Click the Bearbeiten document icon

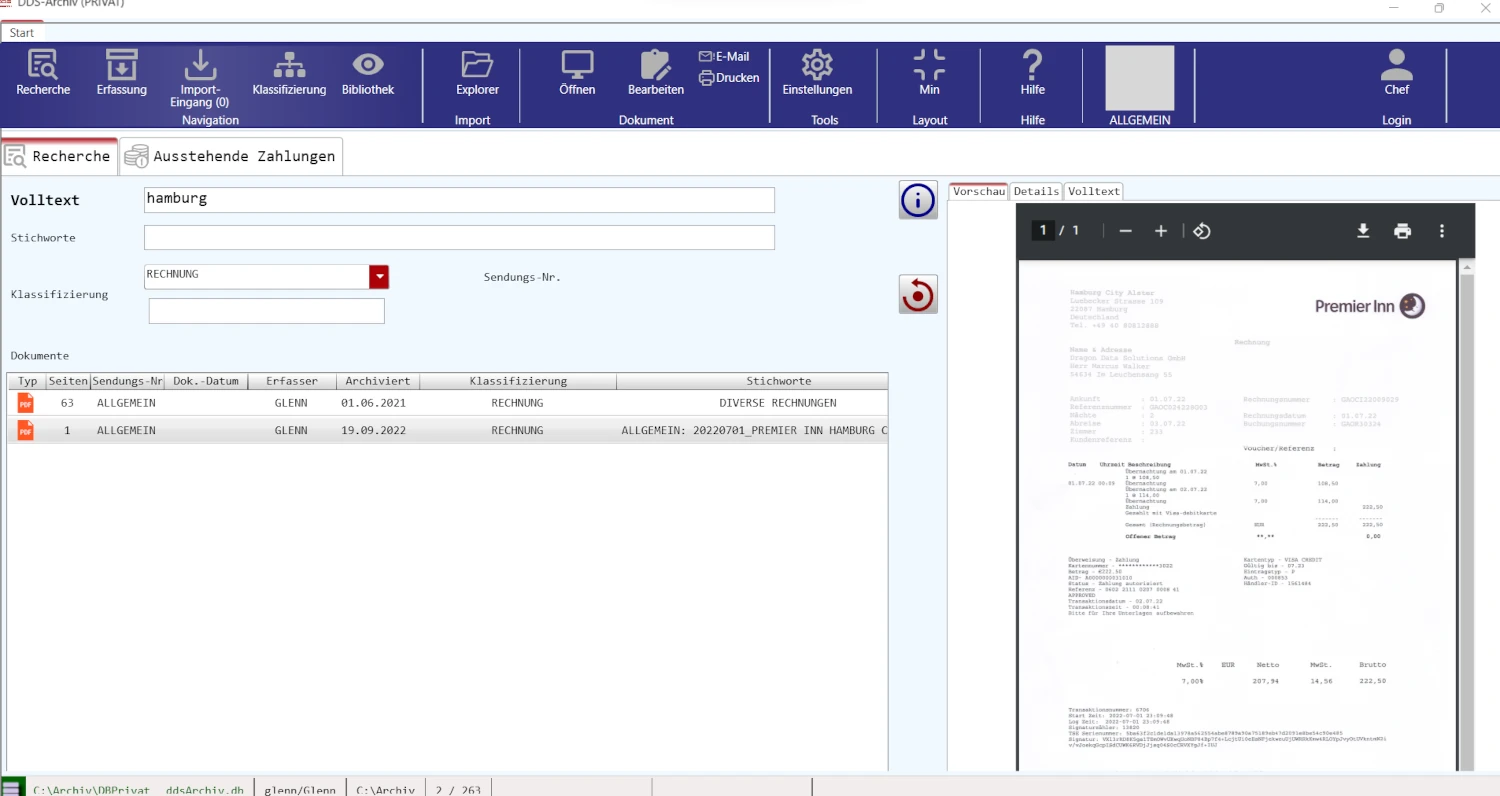pos(656,73)
